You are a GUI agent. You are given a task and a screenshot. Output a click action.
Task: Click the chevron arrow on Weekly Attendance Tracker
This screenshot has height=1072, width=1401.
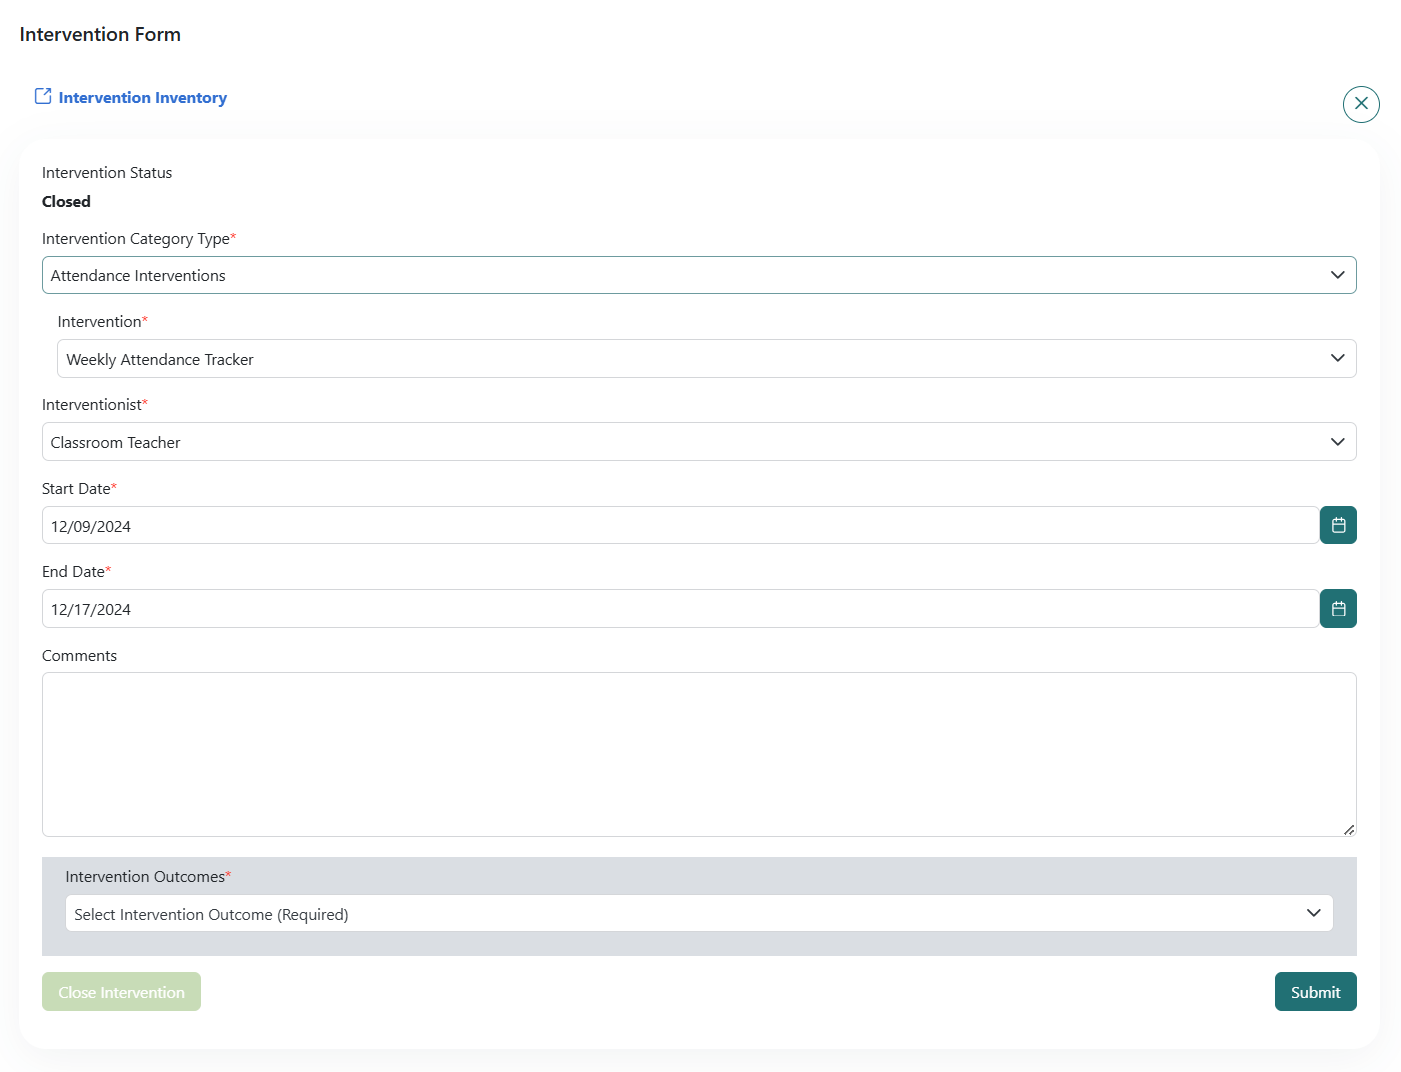[x=1337, y=359]
